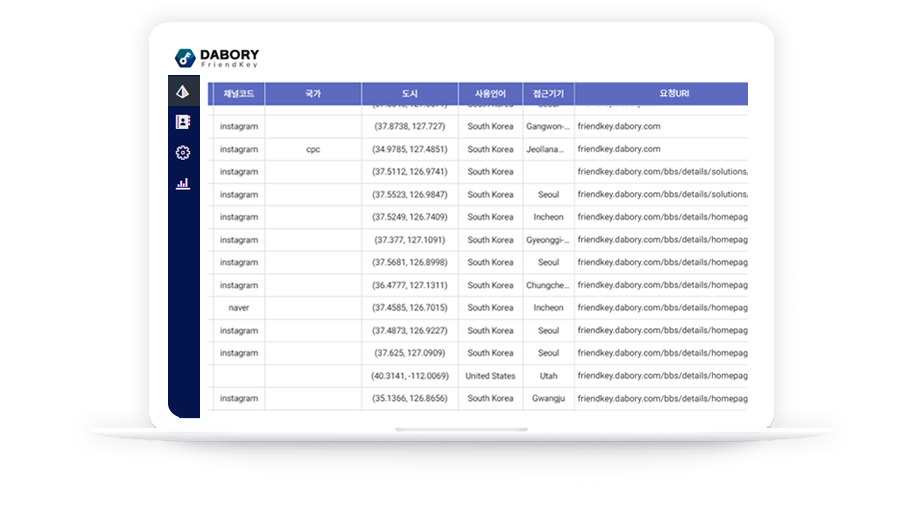Click the 요청URI column header

point(660,94)
